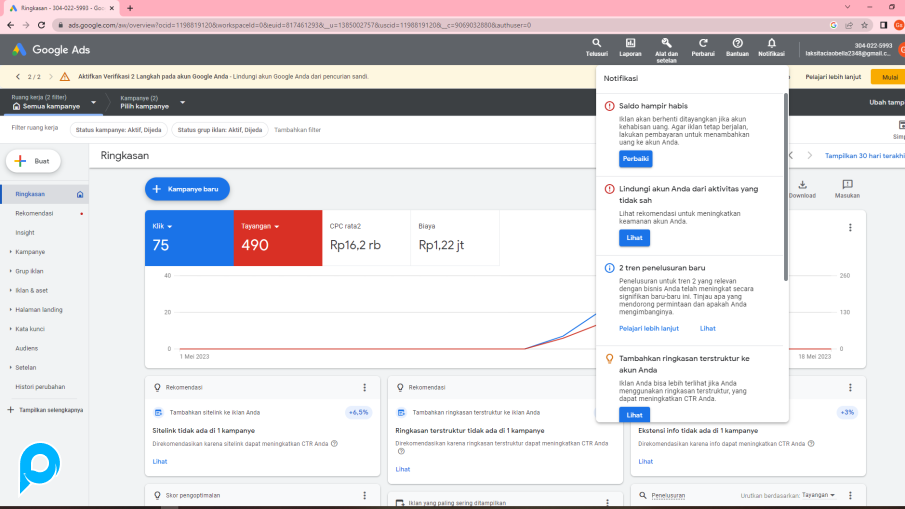Click the Notifikasi bell icon
This screenshot has height=509, width=905.
(x=771, y=44)
